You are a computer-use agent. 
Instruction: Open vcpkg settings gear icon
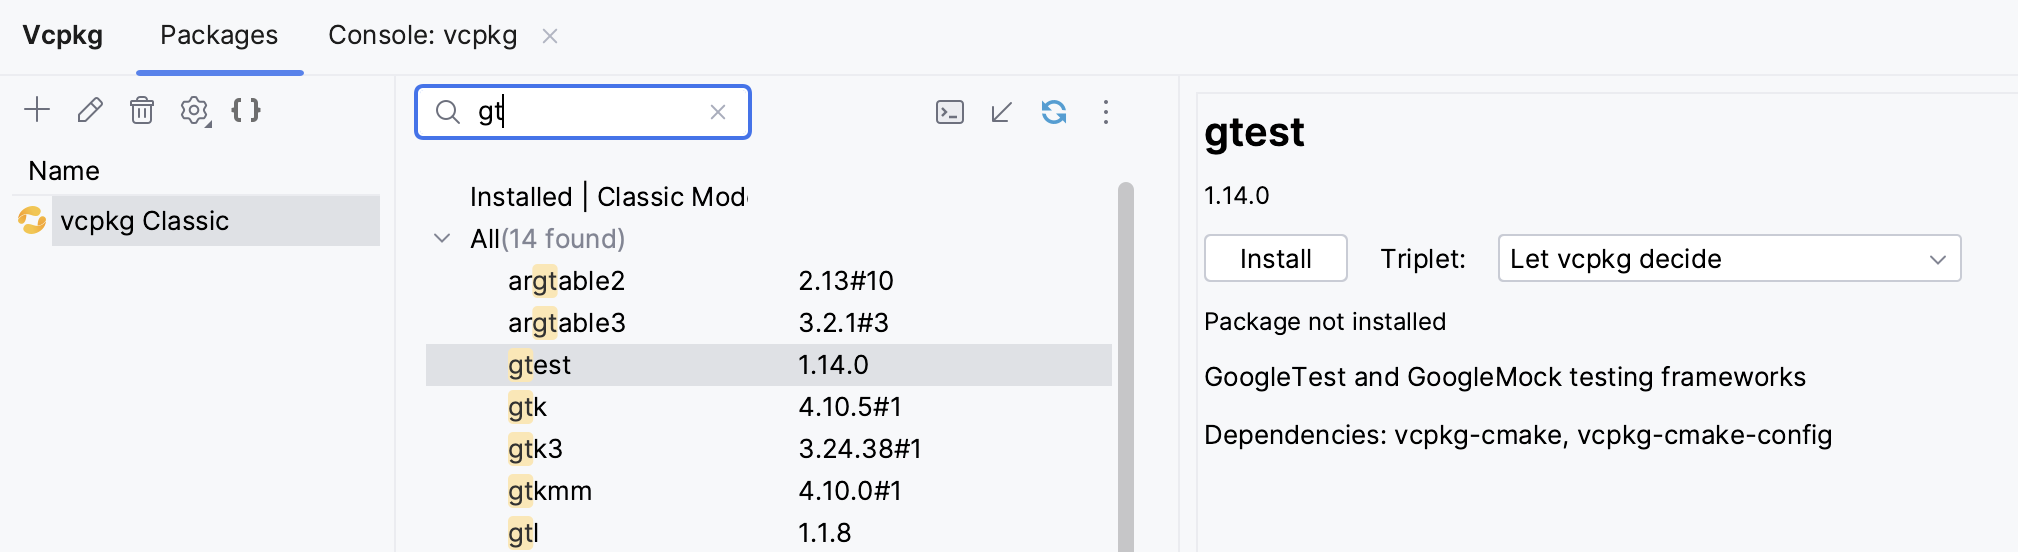(194, 111)
